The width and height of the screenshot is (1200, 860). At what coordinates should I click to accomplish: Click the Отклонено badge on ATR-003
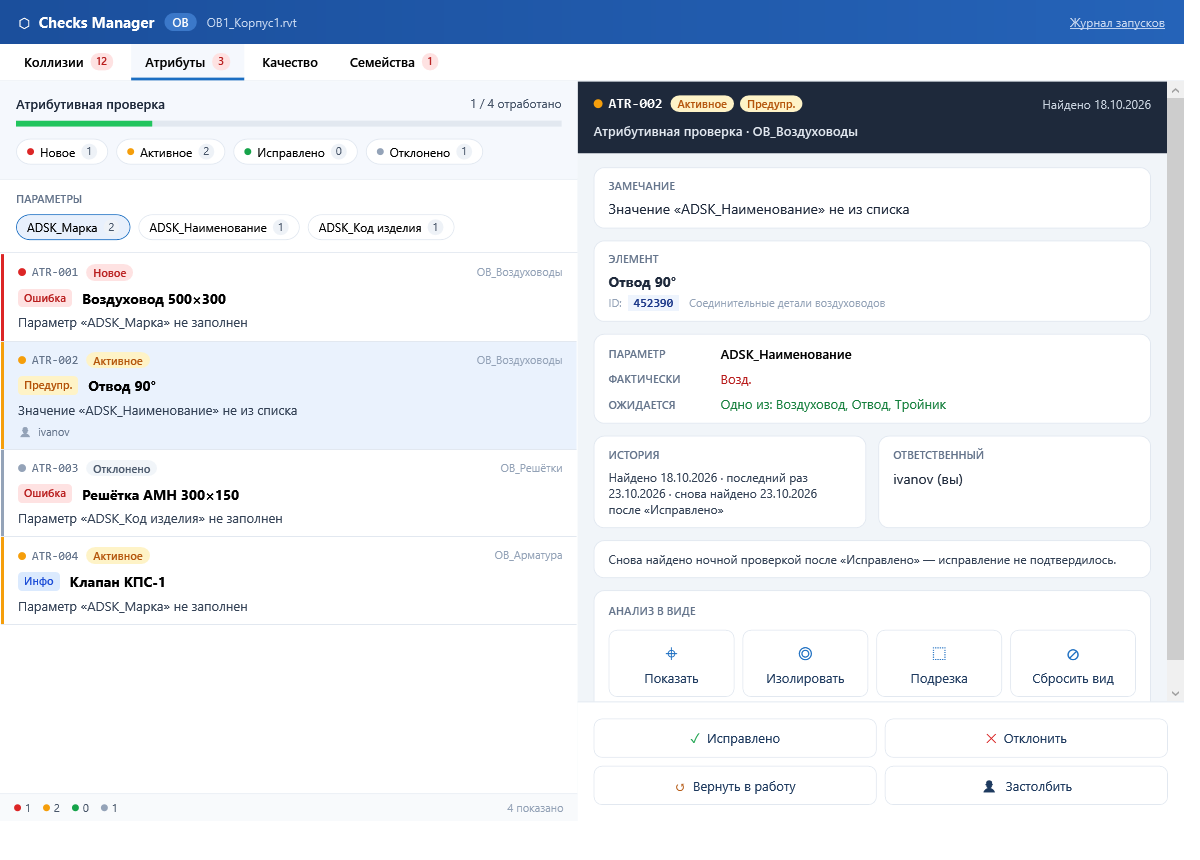click(x=121, y=468)
